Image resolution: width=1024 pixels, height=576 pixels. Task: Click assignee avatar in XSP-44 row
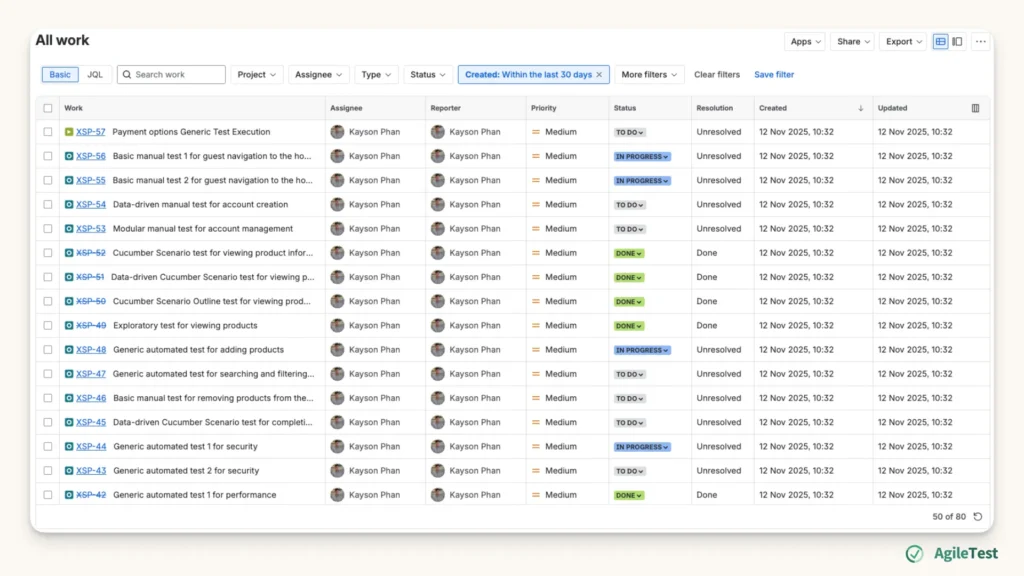pyautogui.click(x=337, y=447)
